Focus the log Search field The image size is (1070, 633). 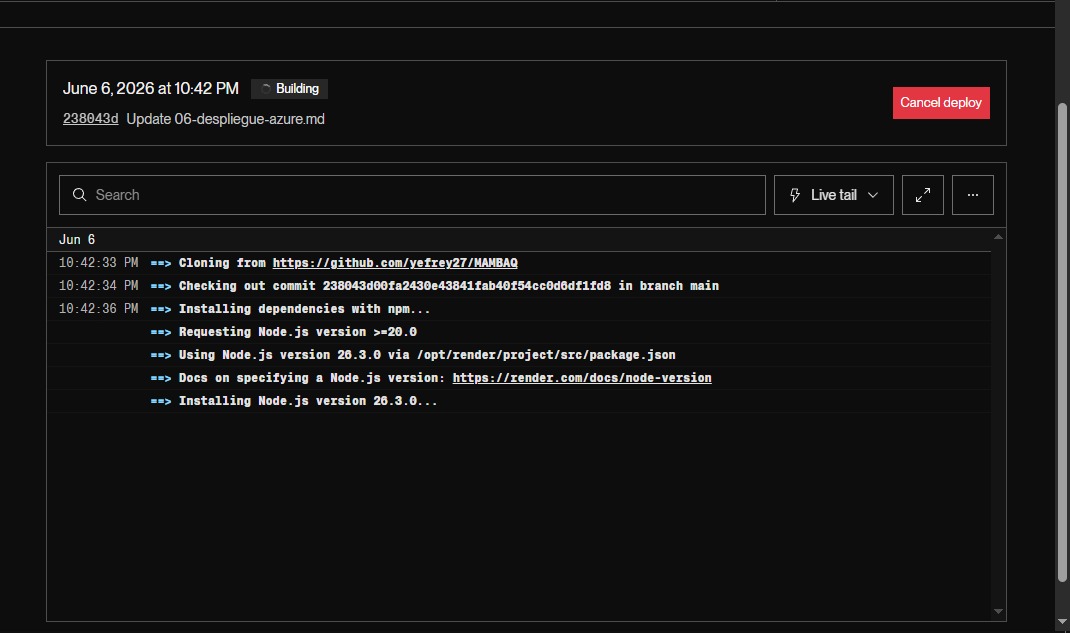tap(412, 195)
